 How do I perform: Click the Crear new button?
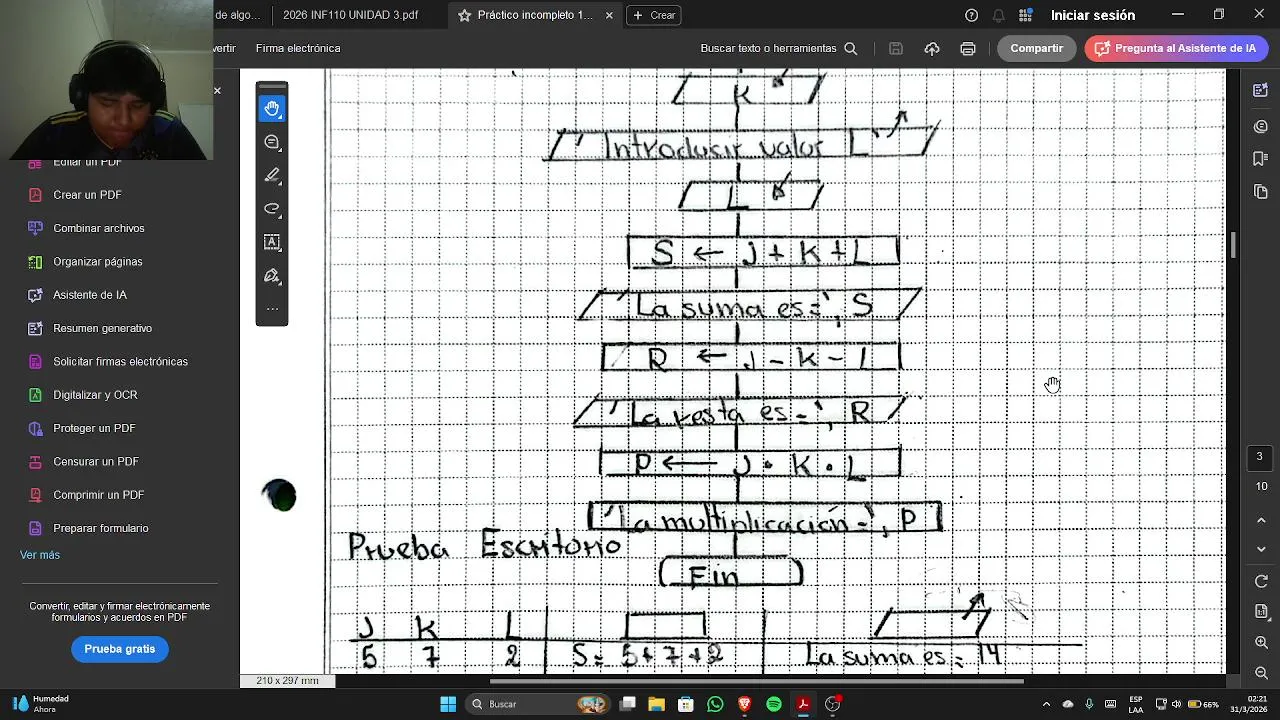click(x=654, y=15)
